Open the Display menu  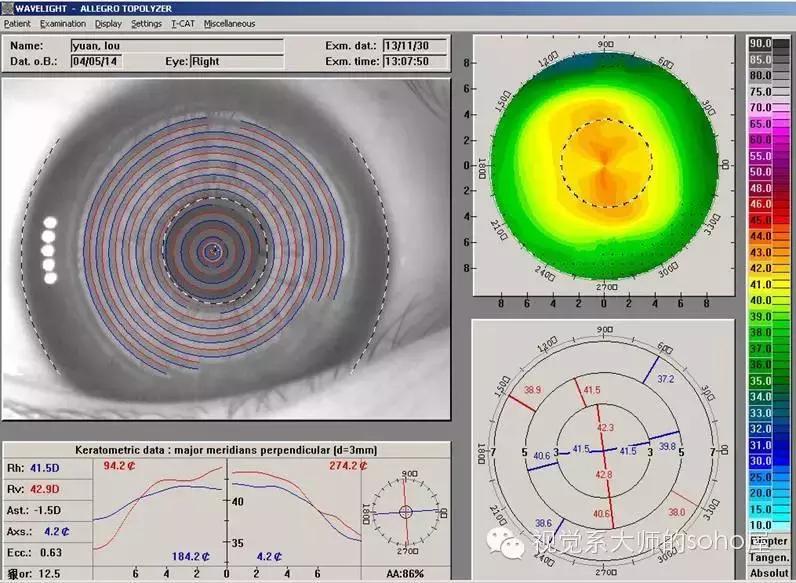pyautogui.click(x=109, y=24)
